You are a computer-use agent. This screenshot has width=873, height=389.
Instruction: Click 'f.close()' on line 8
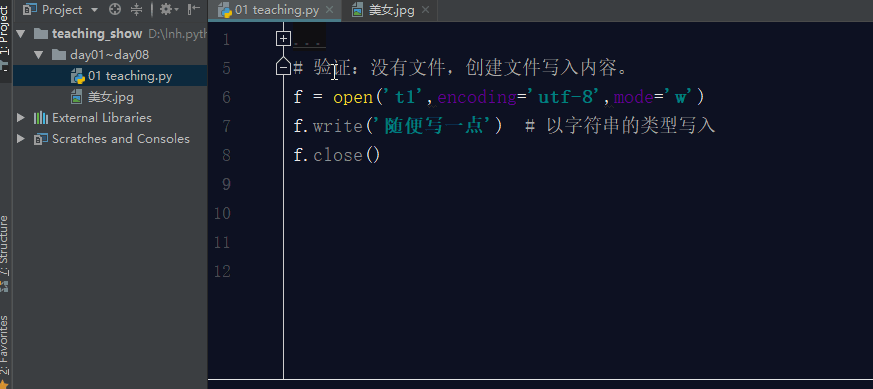[x=337, y=155]
